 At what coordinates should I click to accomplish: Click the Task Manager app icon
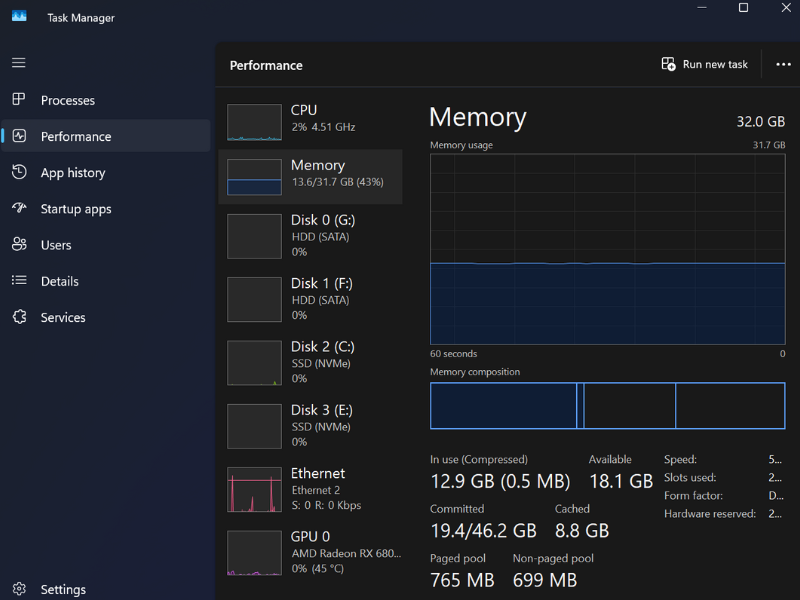(19, 17)
